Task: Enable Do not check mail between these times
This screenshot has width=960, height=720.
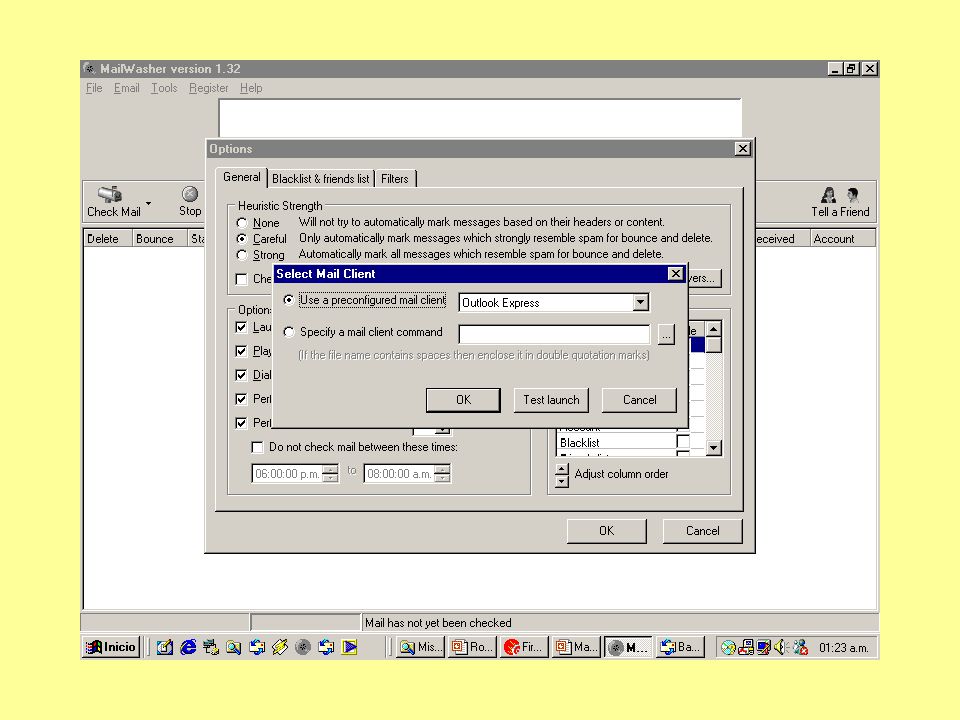Action: [257, 448]
